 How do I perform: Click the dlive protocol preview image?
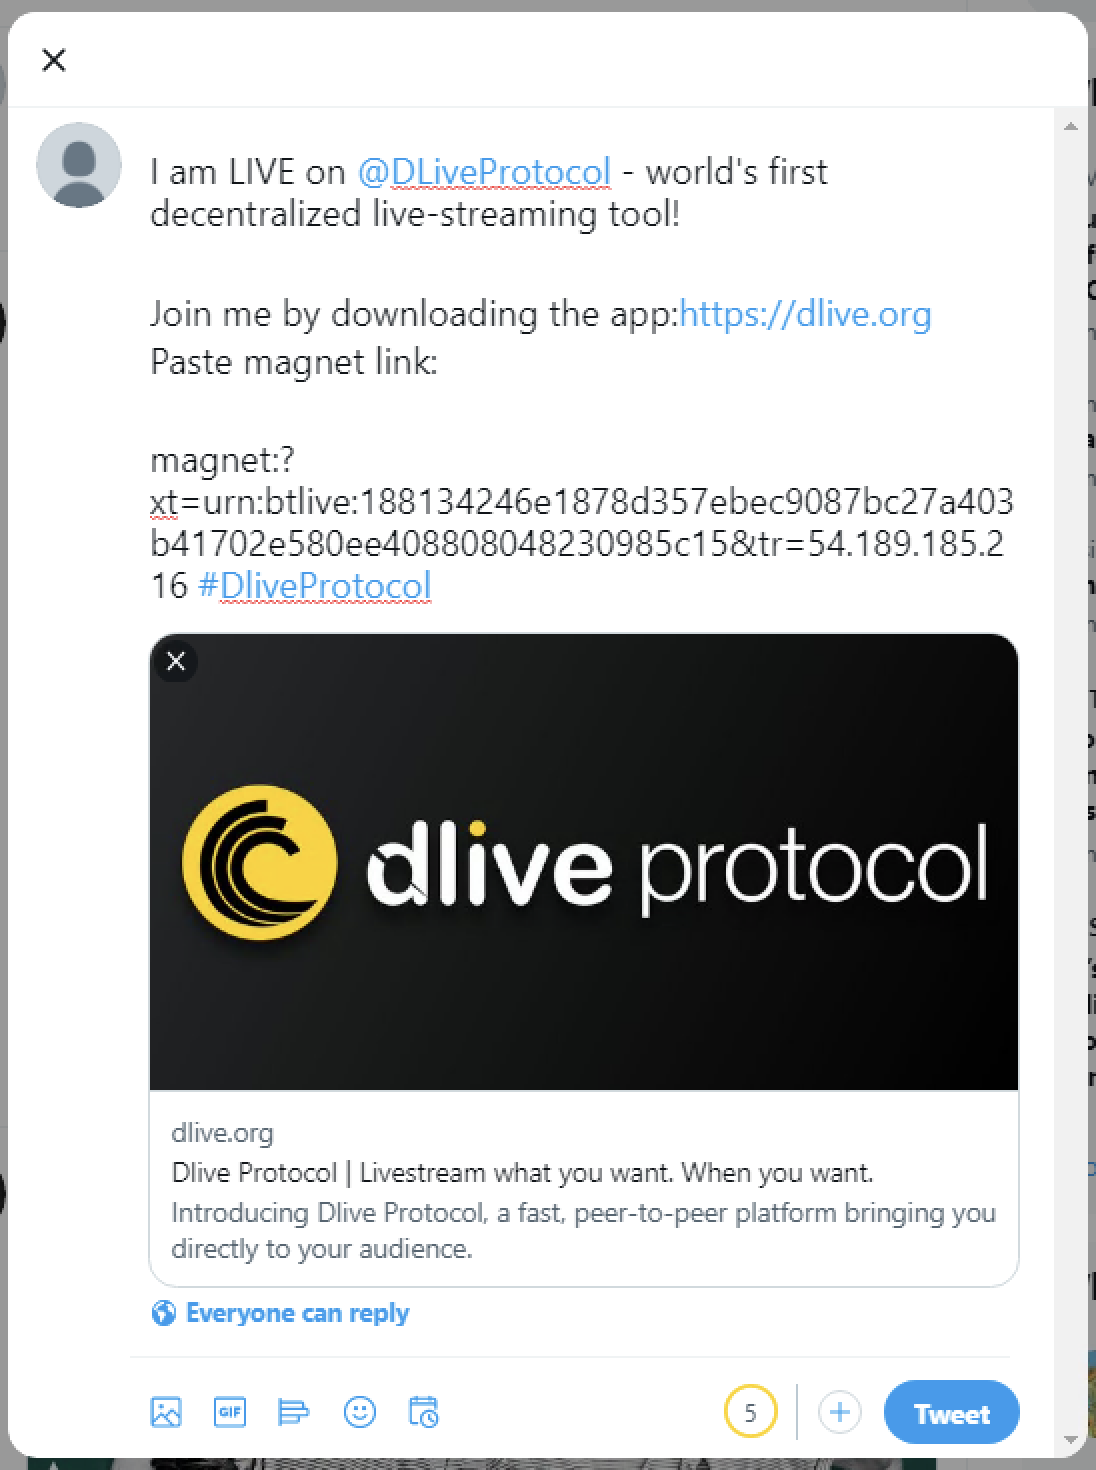tap(584, 862)
